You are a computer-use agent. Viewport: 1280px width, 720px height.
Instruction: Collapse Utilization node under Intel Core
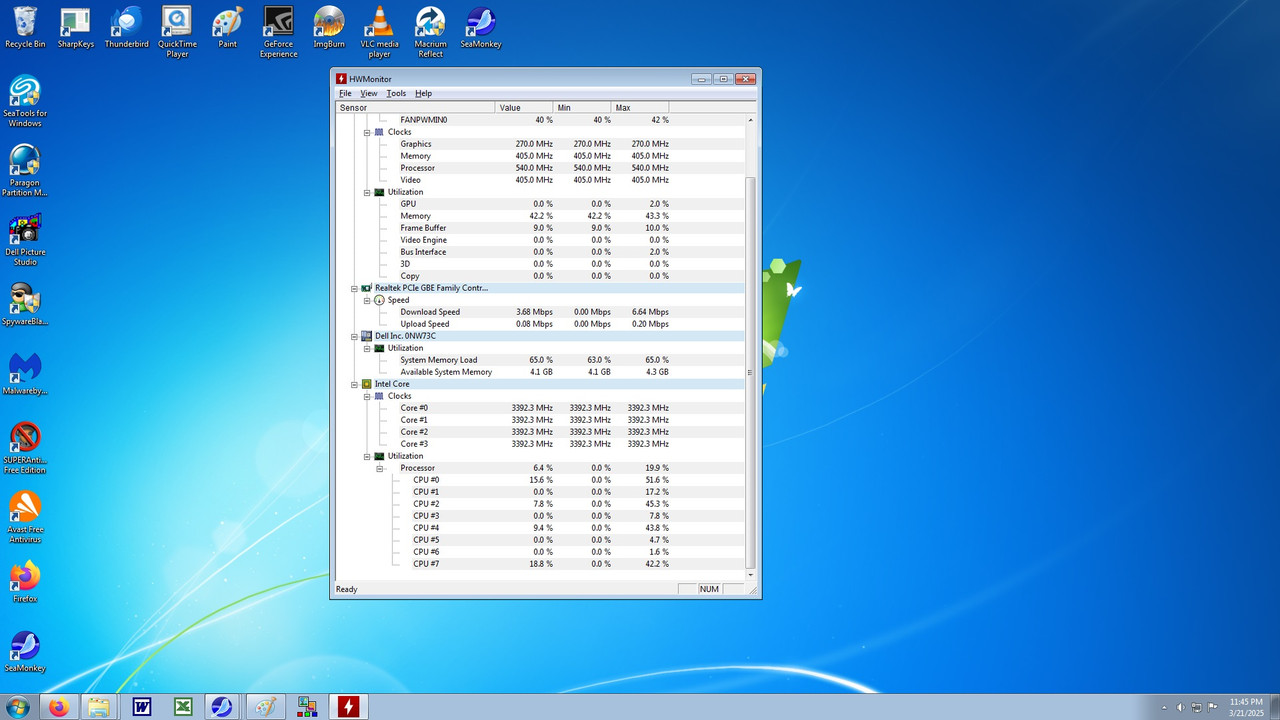(367, 456)
